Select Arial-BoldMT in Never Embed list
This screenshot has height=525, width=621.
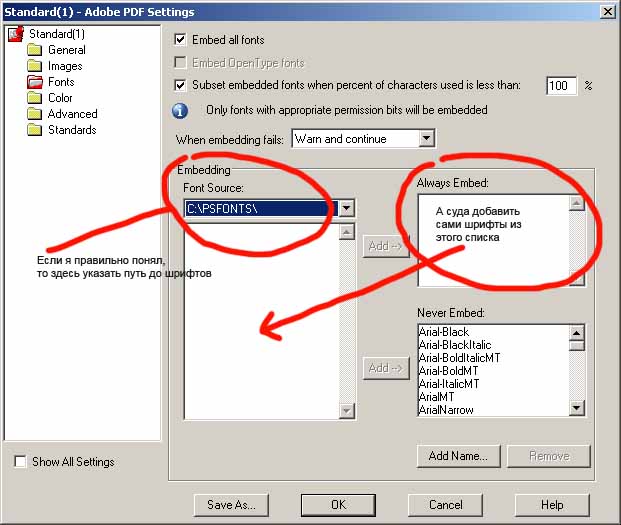pos(449,371)
